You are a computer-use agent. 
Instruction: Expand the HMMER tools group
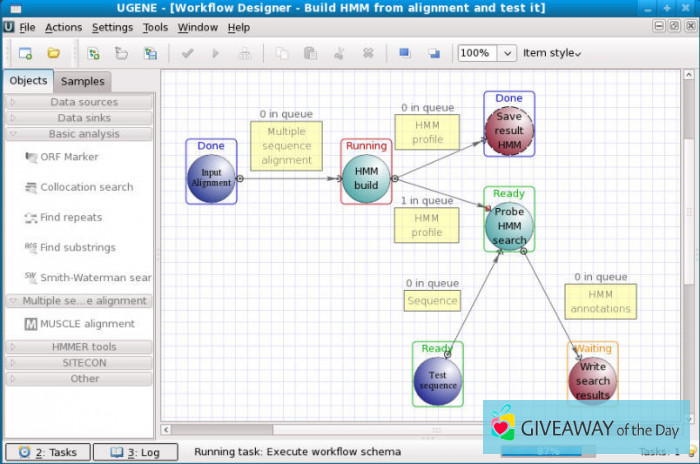coord(82,347)
